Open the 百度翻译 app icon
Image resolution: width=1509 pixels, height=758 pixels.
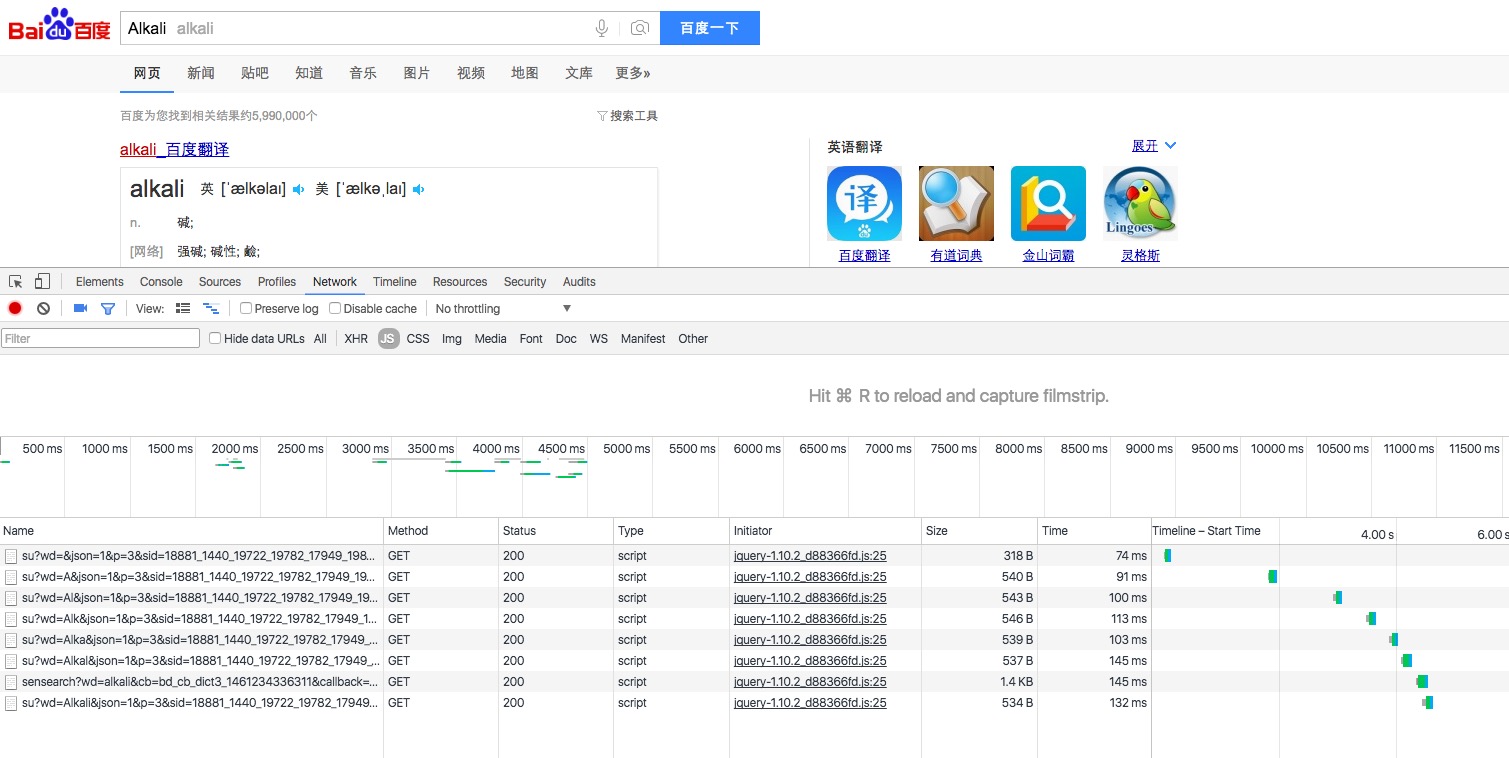(864, 204)
